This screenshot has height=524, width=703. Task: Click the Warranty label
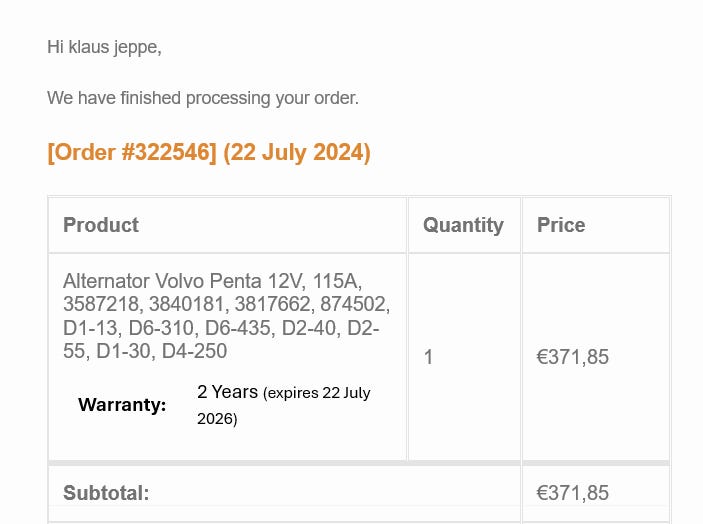(122, 405)
